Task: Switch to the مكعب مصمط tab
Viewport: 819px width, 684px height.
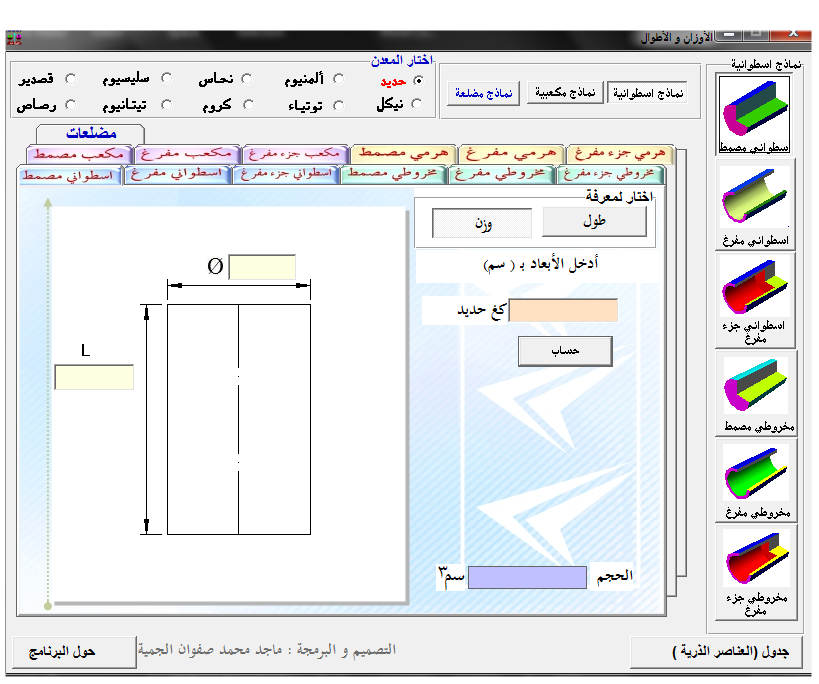Action: 79,154
